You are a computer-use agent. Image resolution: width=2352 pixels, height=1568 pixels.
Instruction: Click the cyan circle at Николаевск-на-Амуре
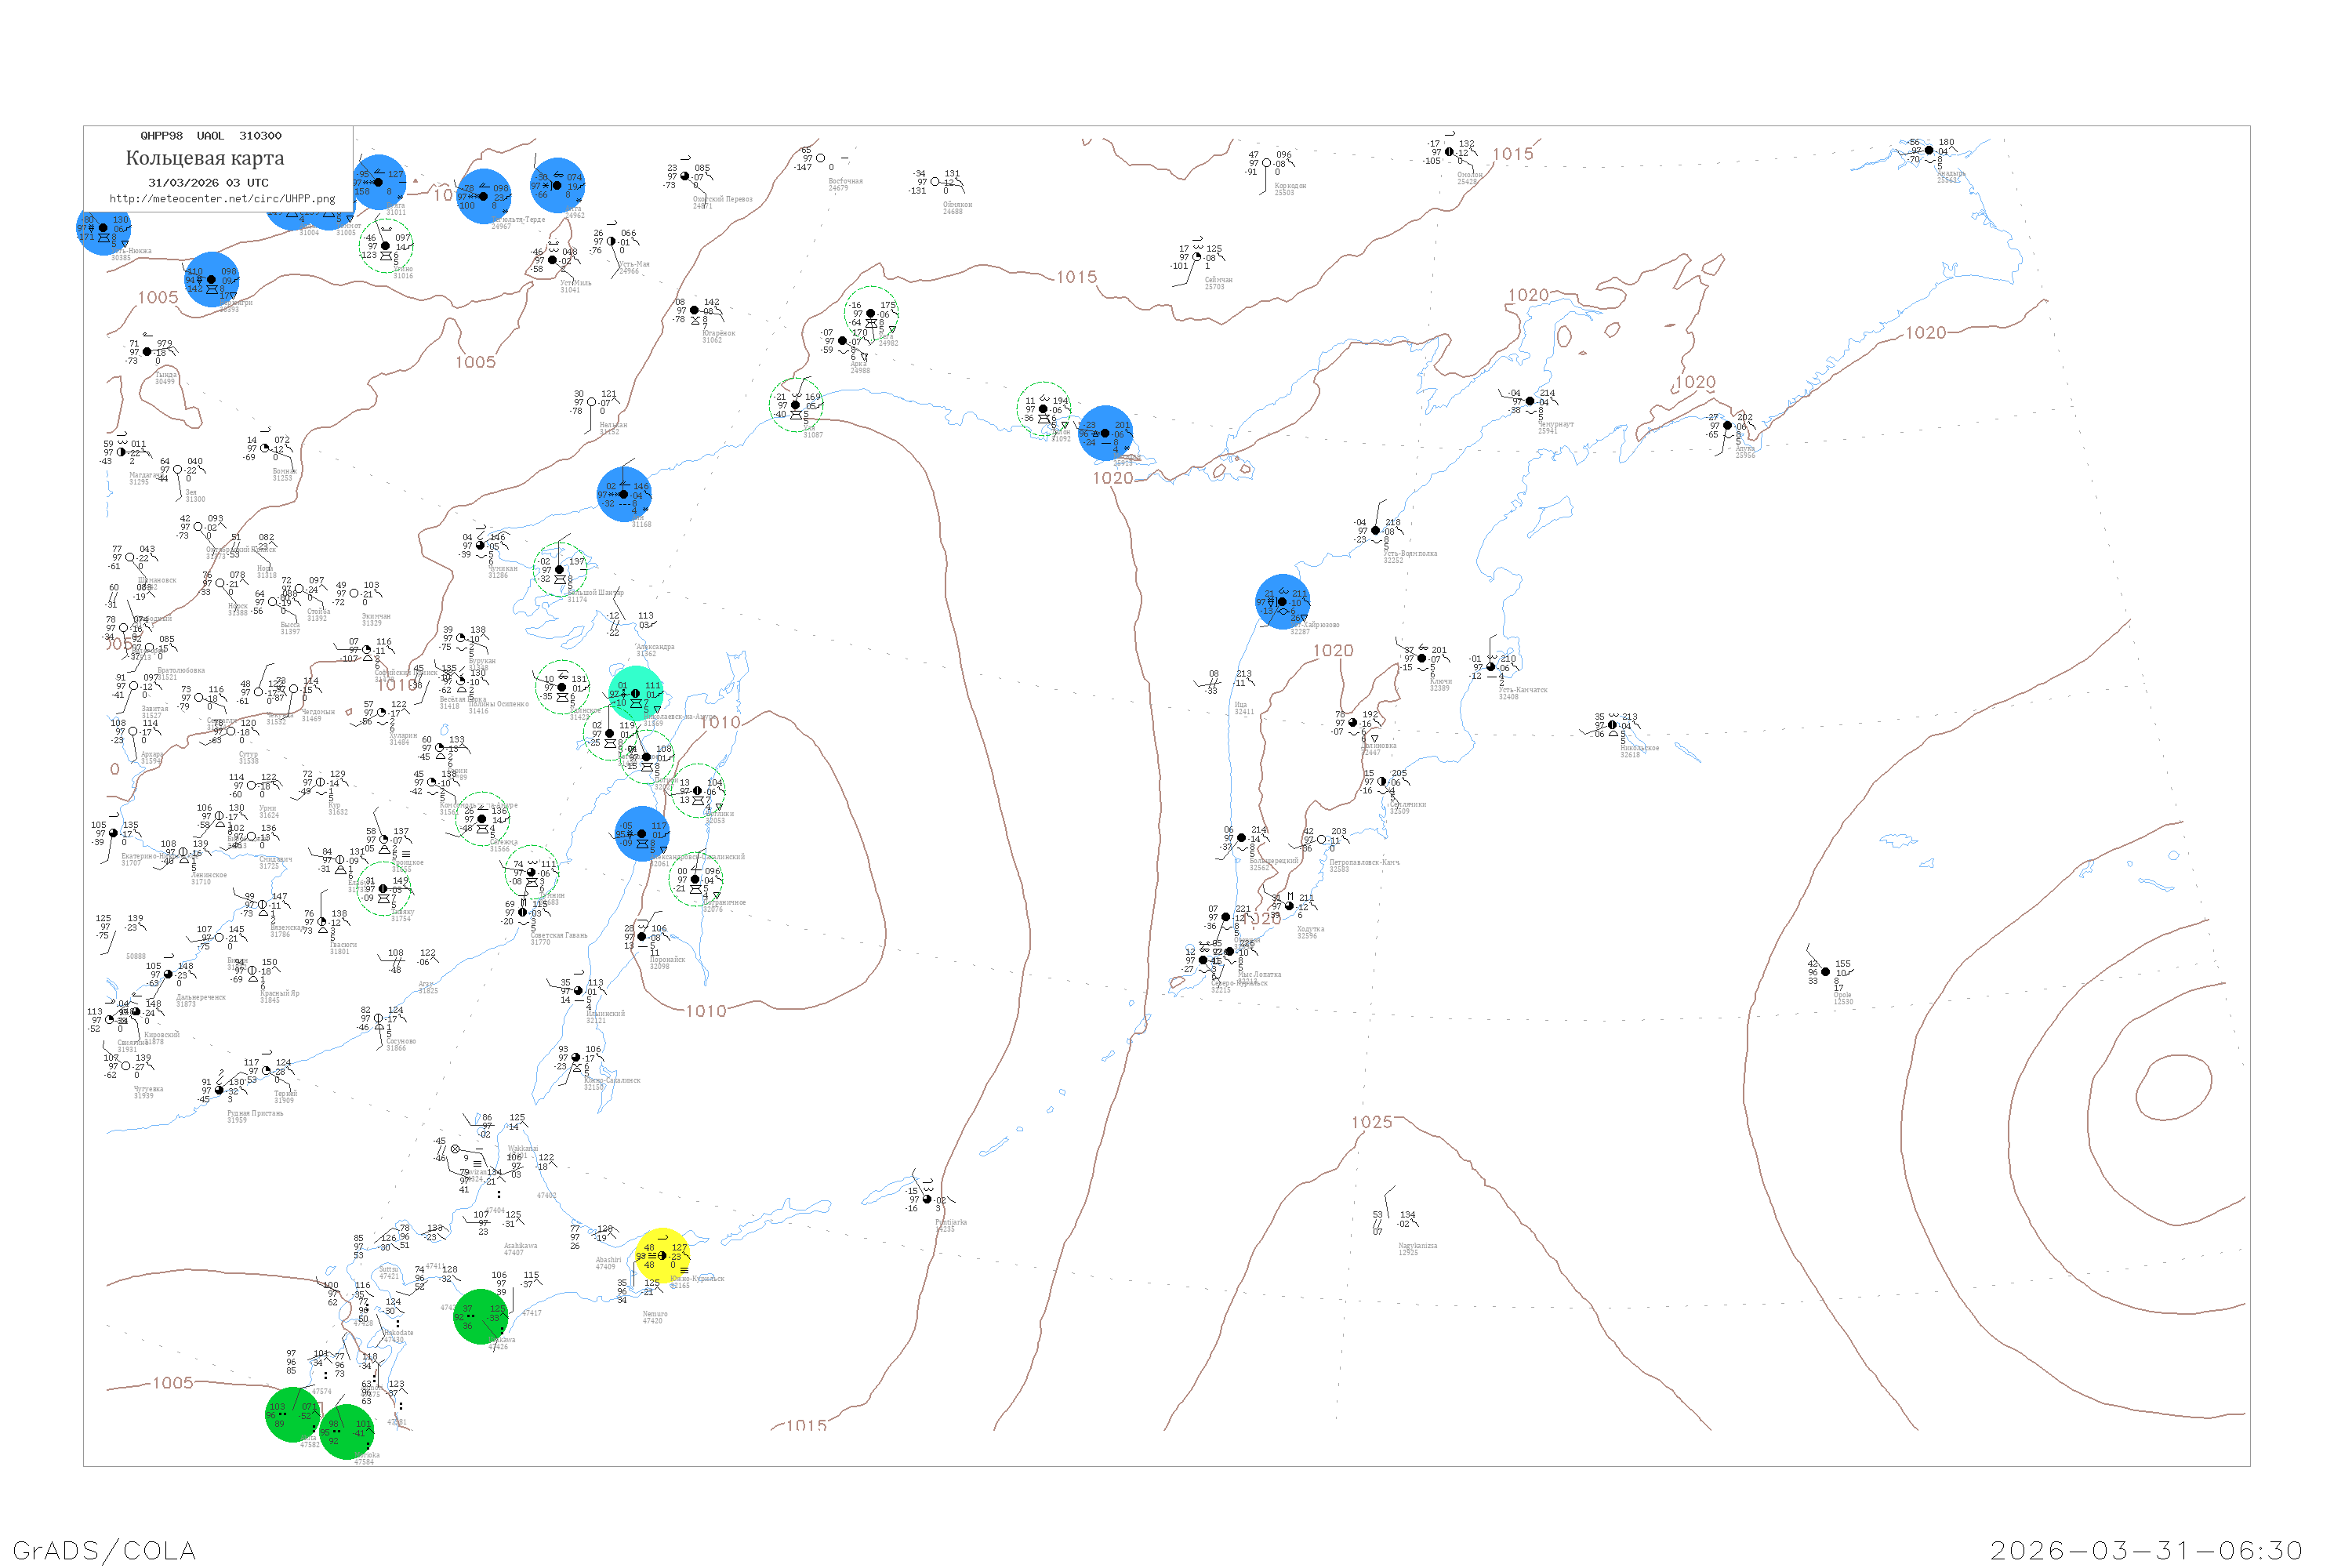pos(636,693)
